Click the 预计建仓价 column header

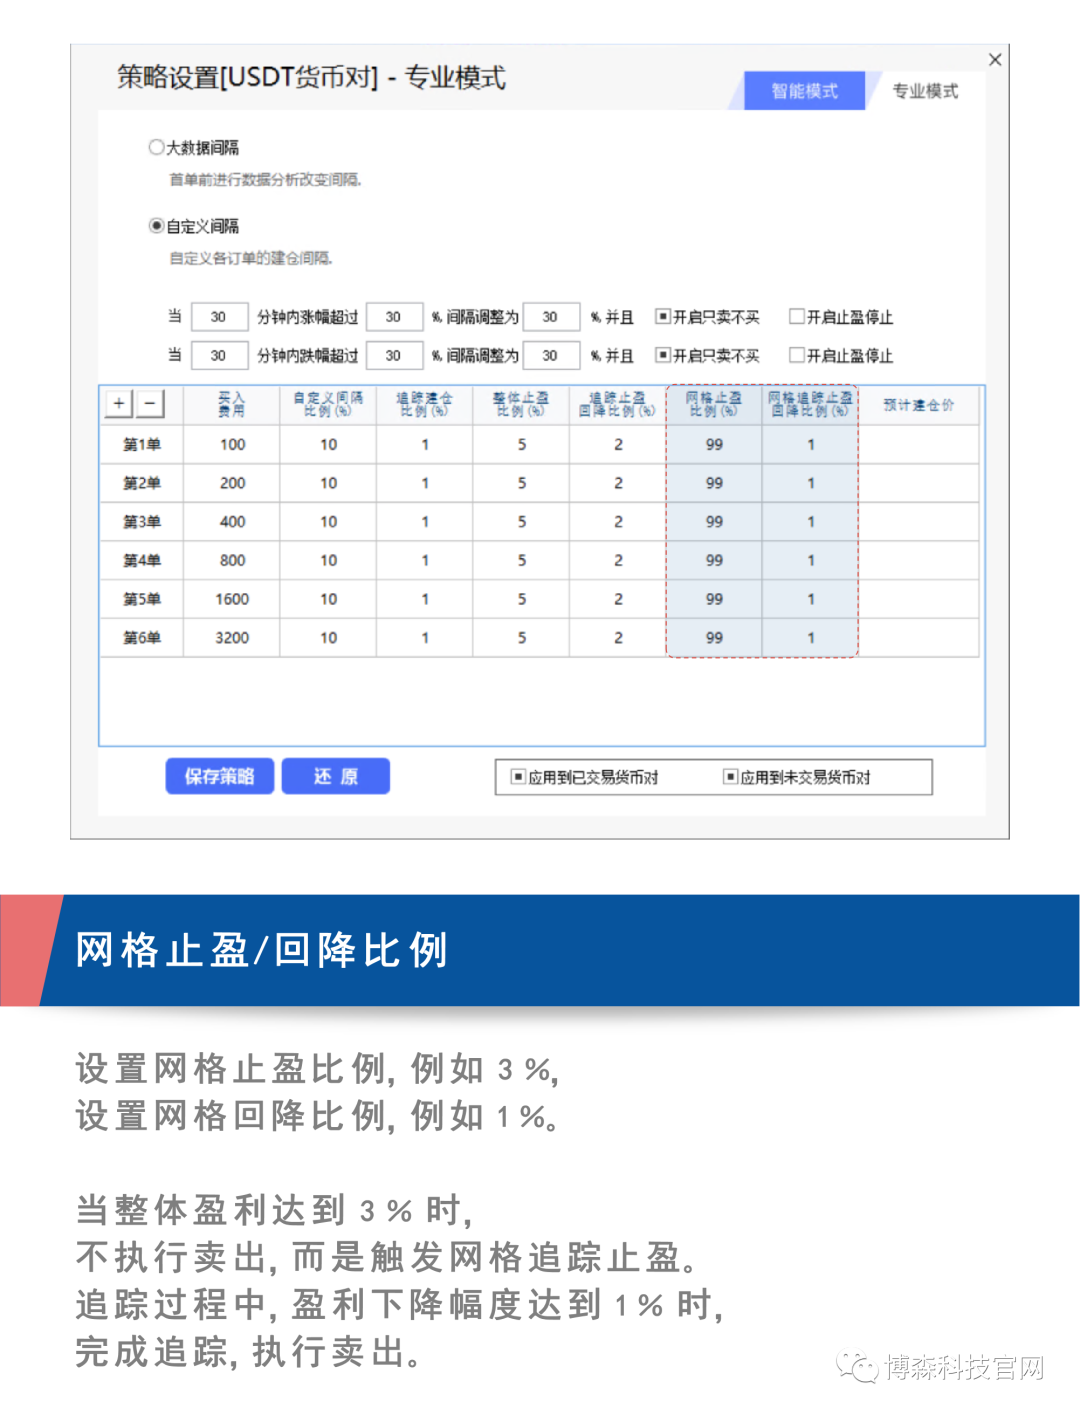tap(918, 405)
